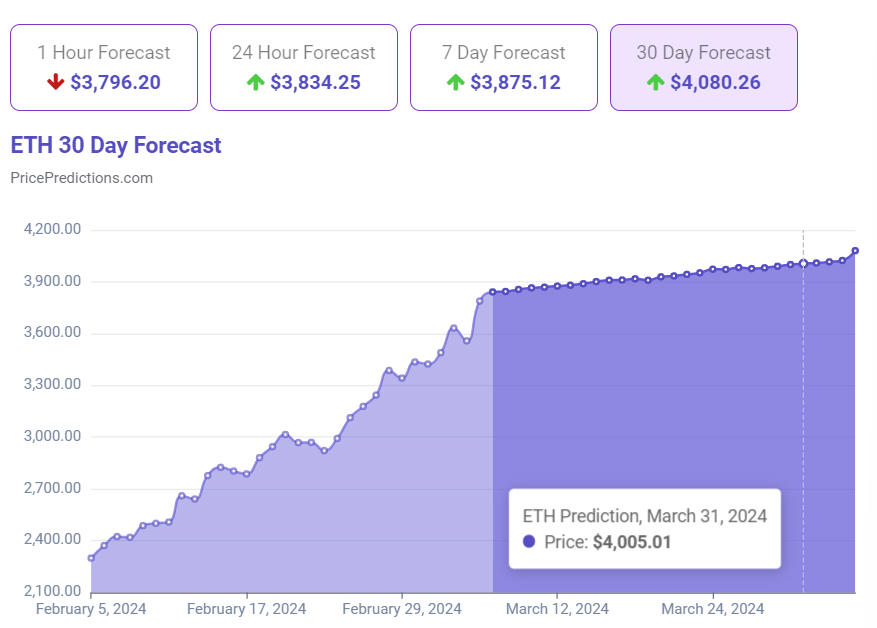This screenshot has height=628, width=877.
Task: Click the green up arrow beside $4,080.26
Action: click(656, 82)
